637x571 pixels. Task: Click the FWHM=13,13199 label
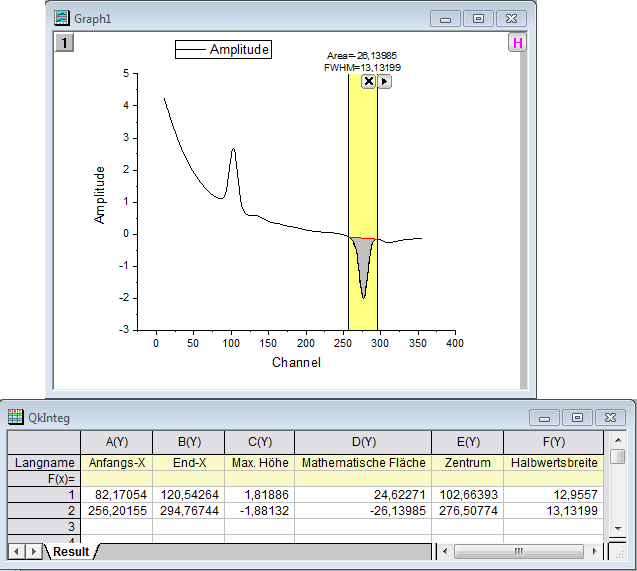362,67
